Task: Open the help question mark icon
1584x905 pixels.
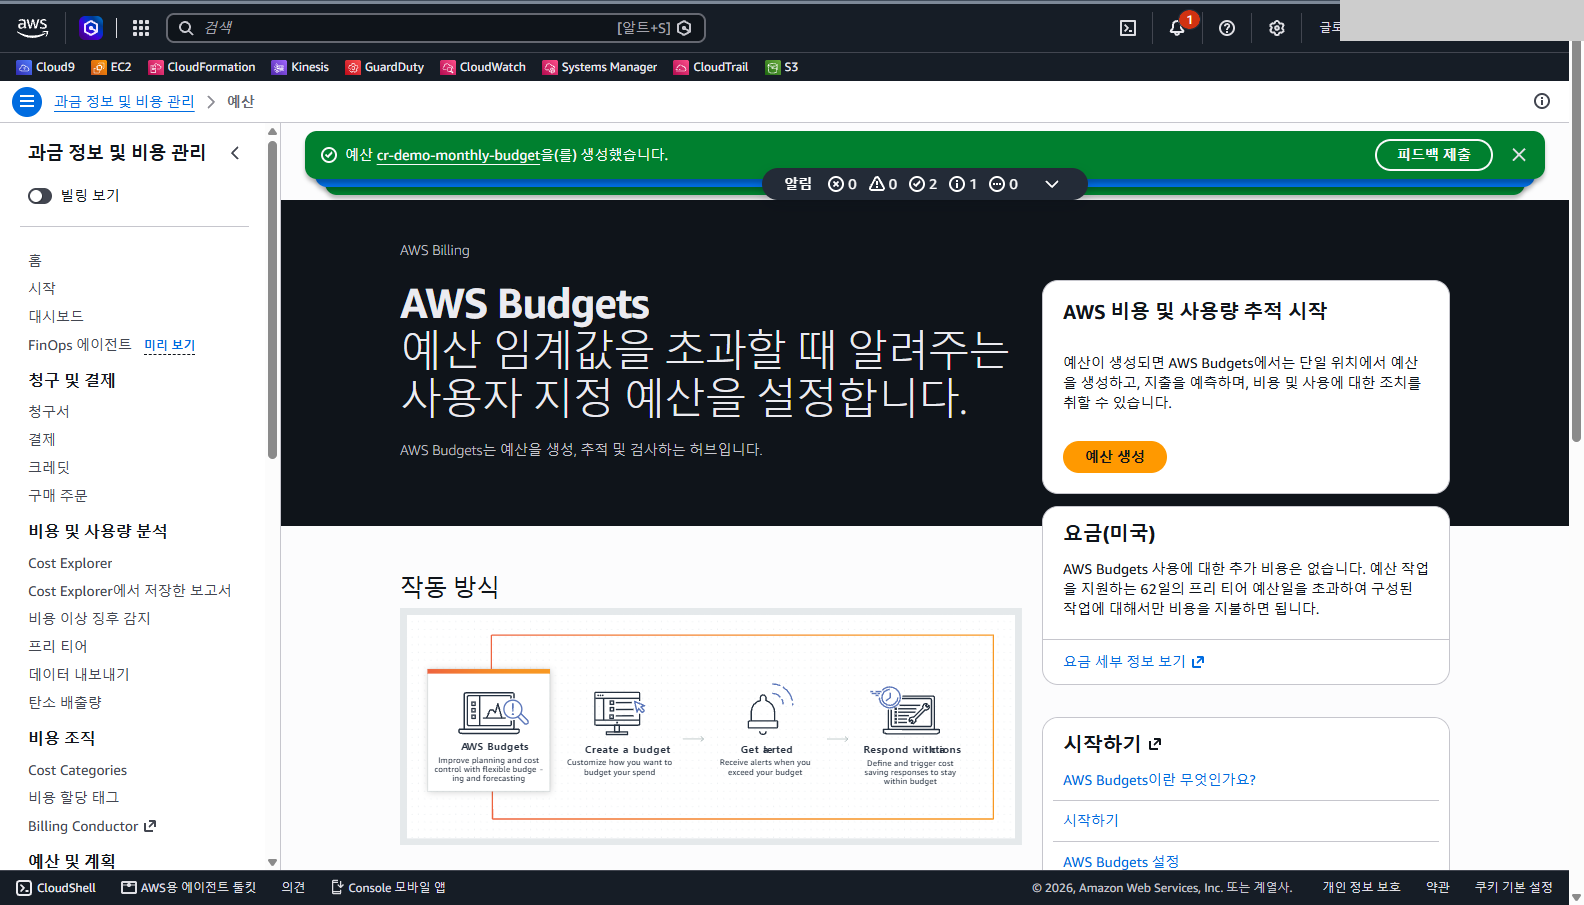Action: 1227,28
